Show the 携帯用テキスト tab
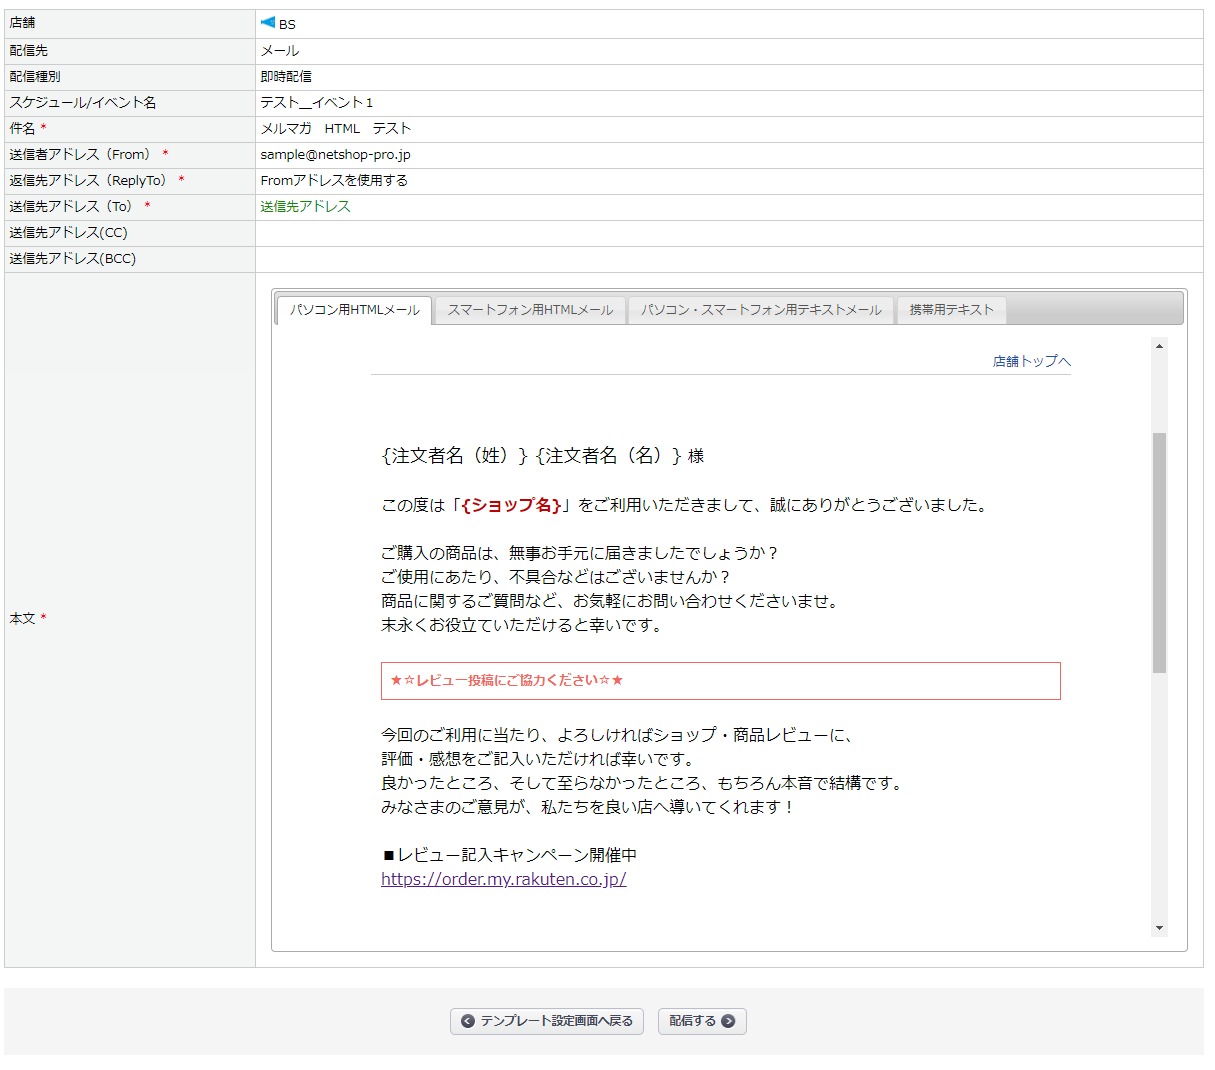The height and width of the screenshot is (1070, 1215). (951, 310)
